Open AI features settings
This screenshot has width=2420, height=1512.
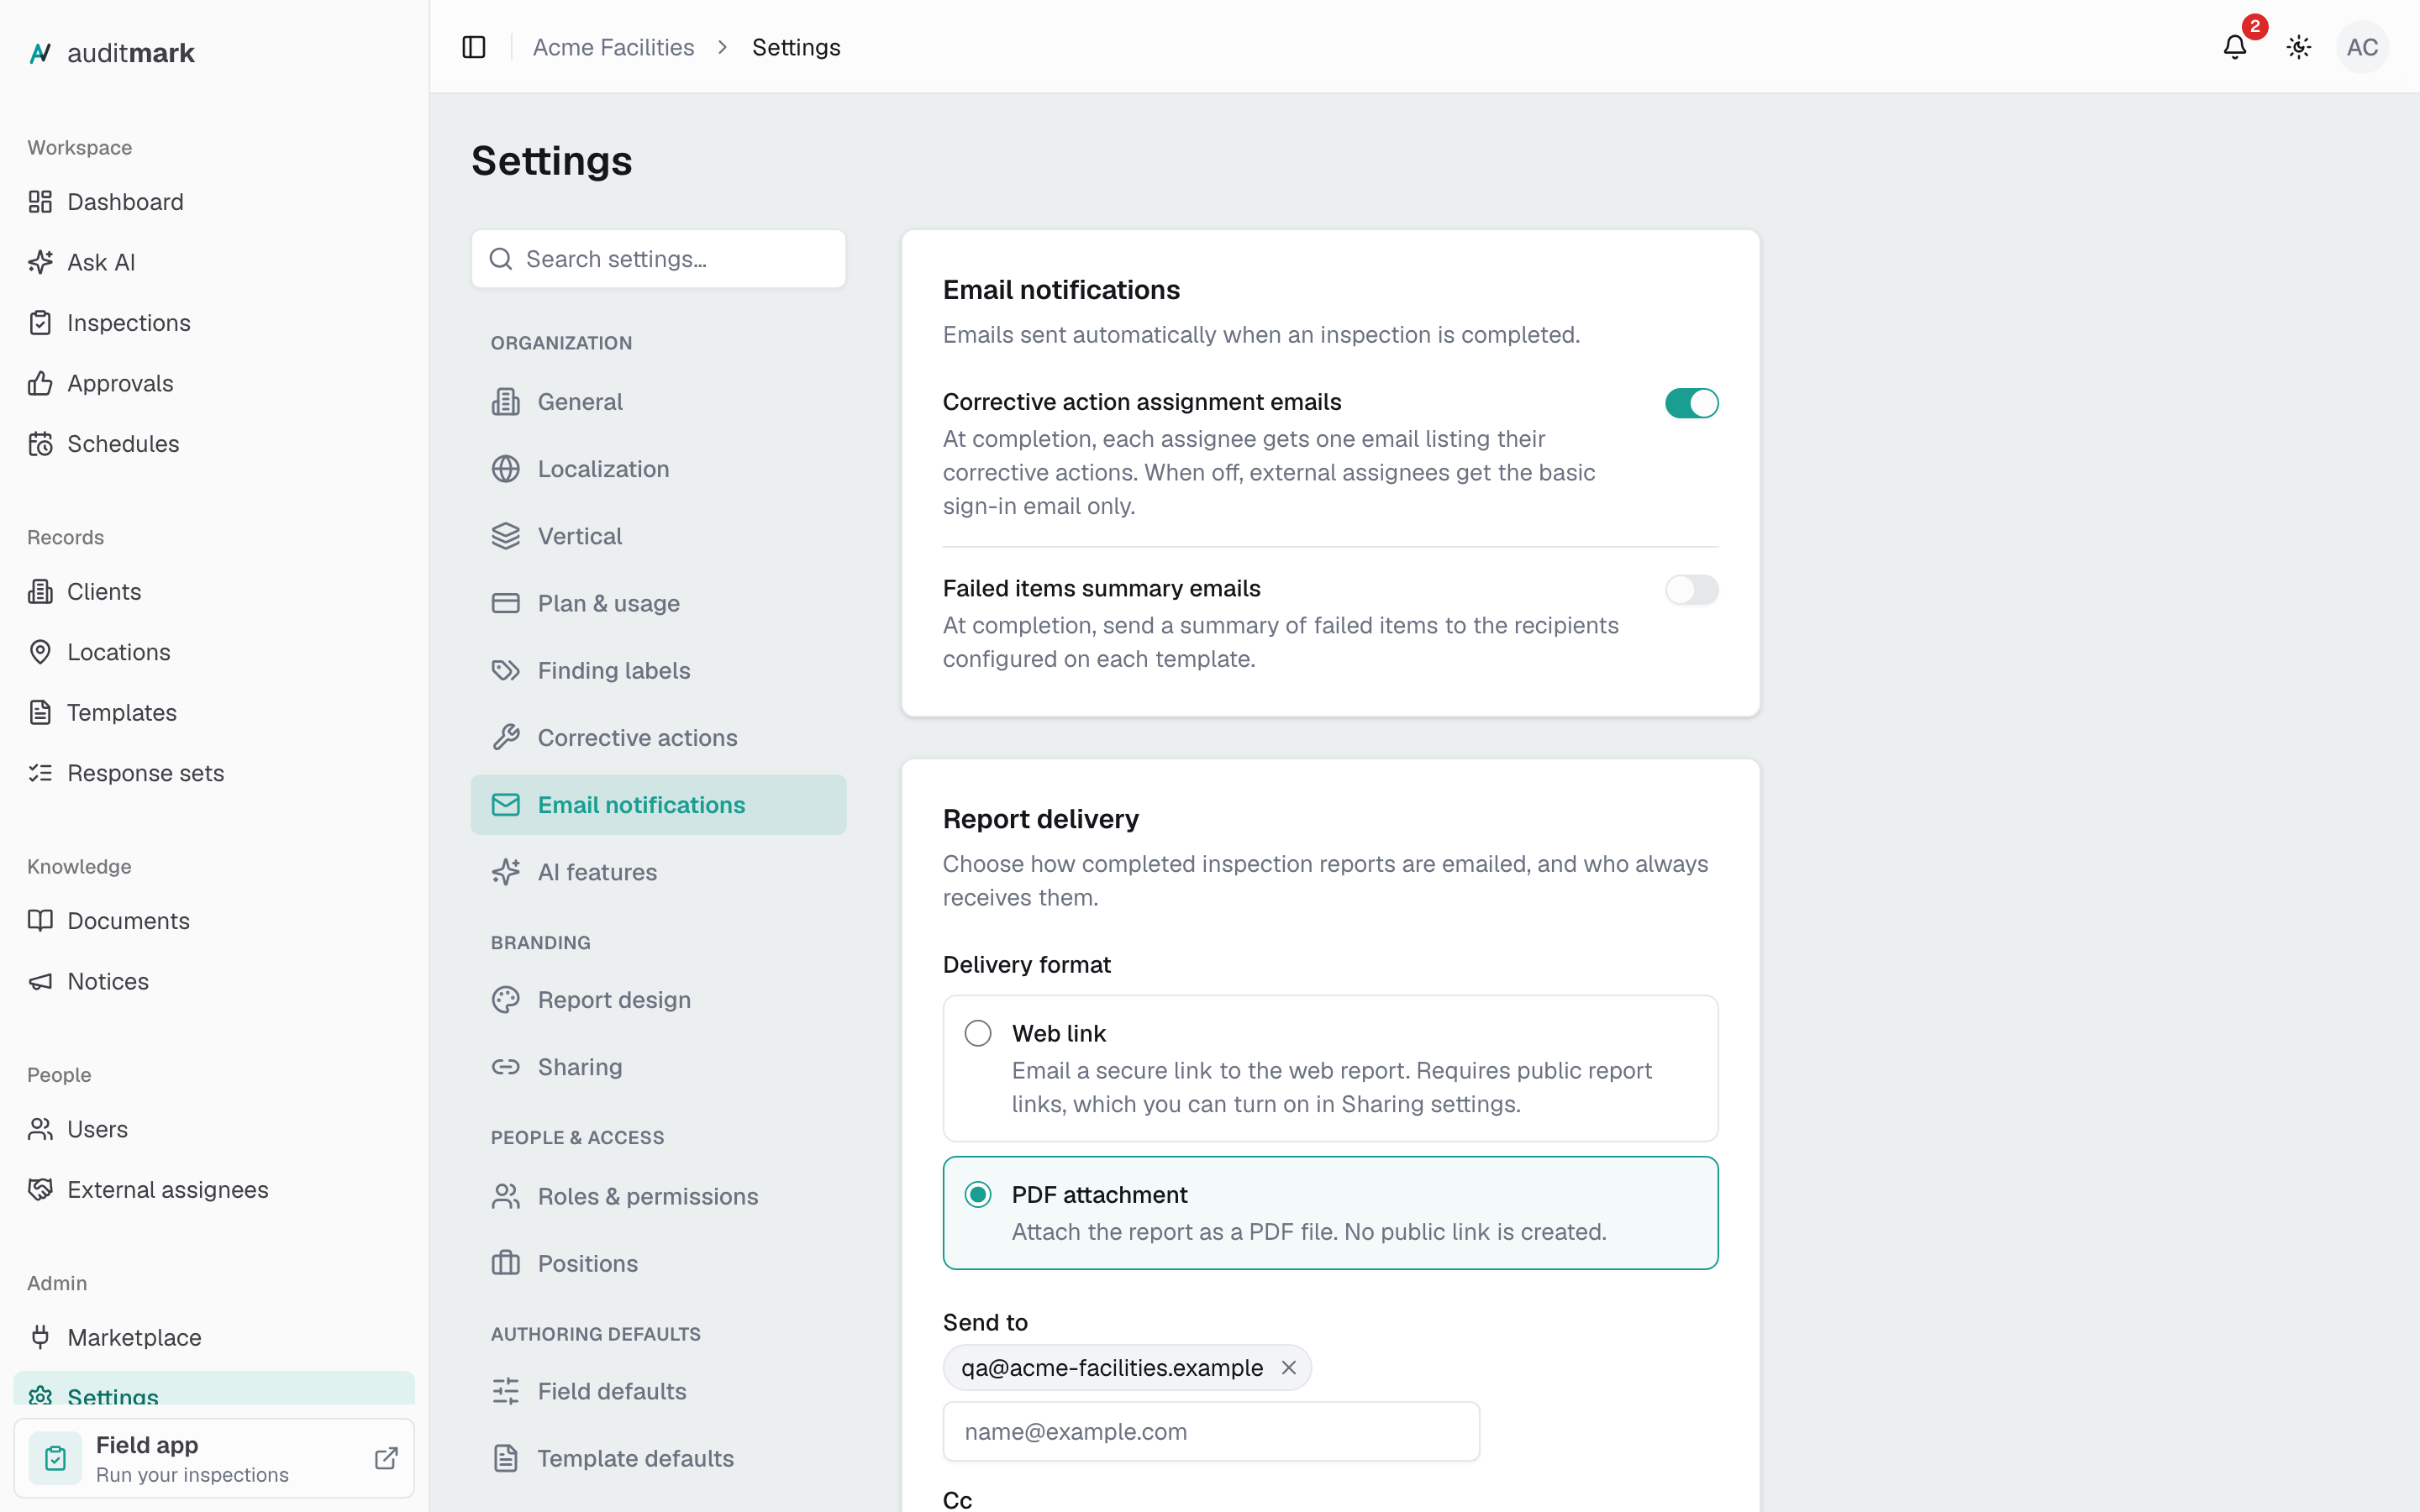tap(658, 872)
